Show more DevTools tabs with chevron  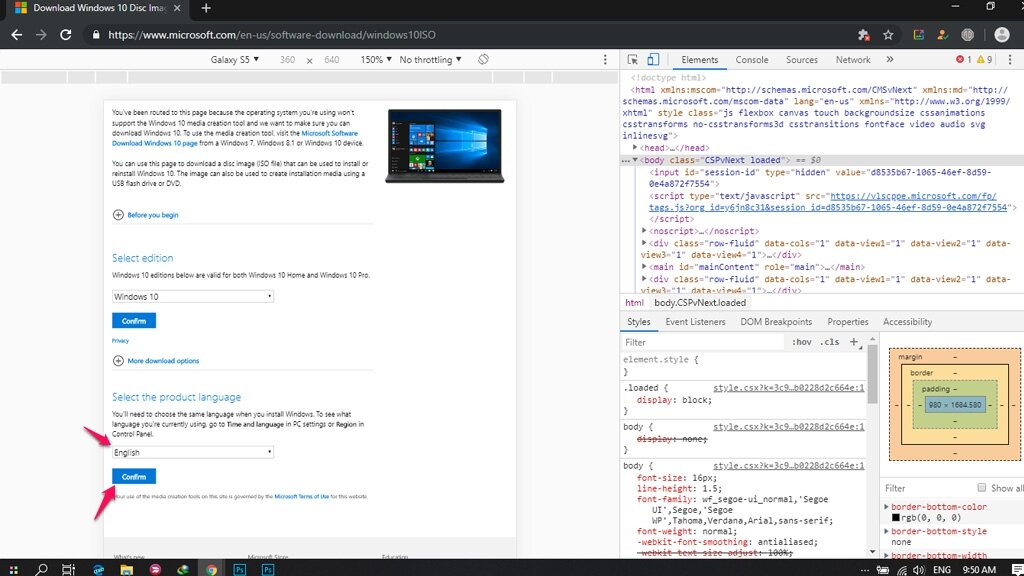[x=889, y=59]
